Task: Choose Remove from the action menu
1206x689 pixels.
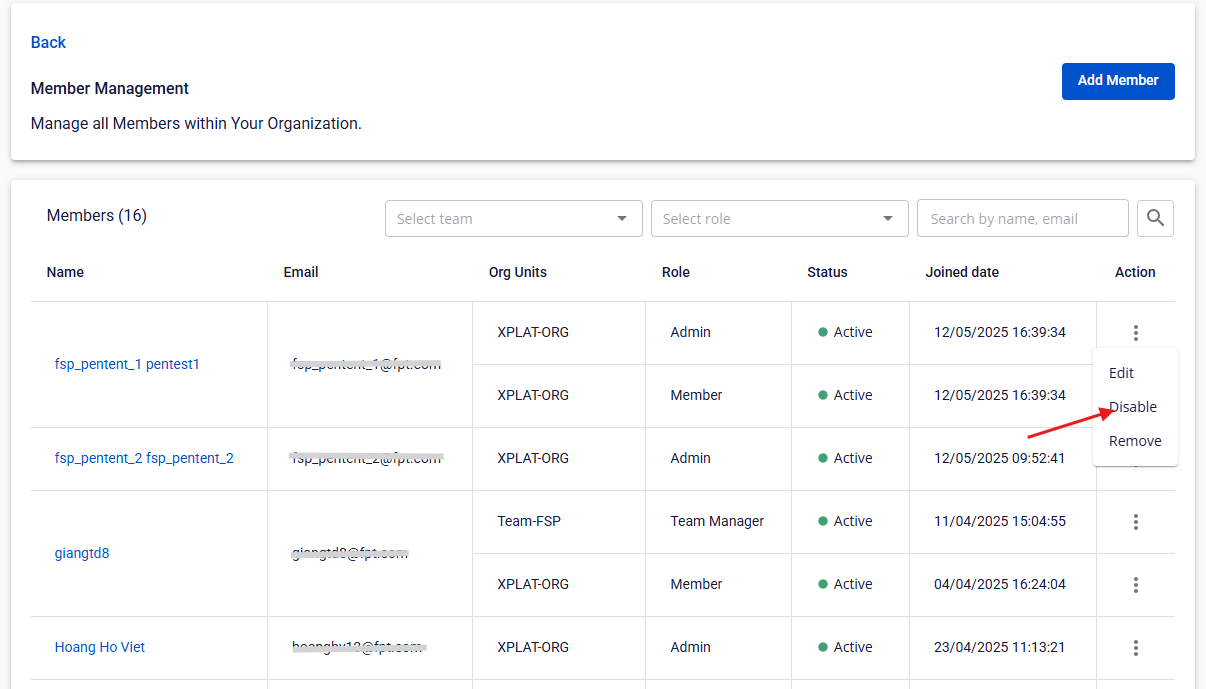Action: [1135, 441]
